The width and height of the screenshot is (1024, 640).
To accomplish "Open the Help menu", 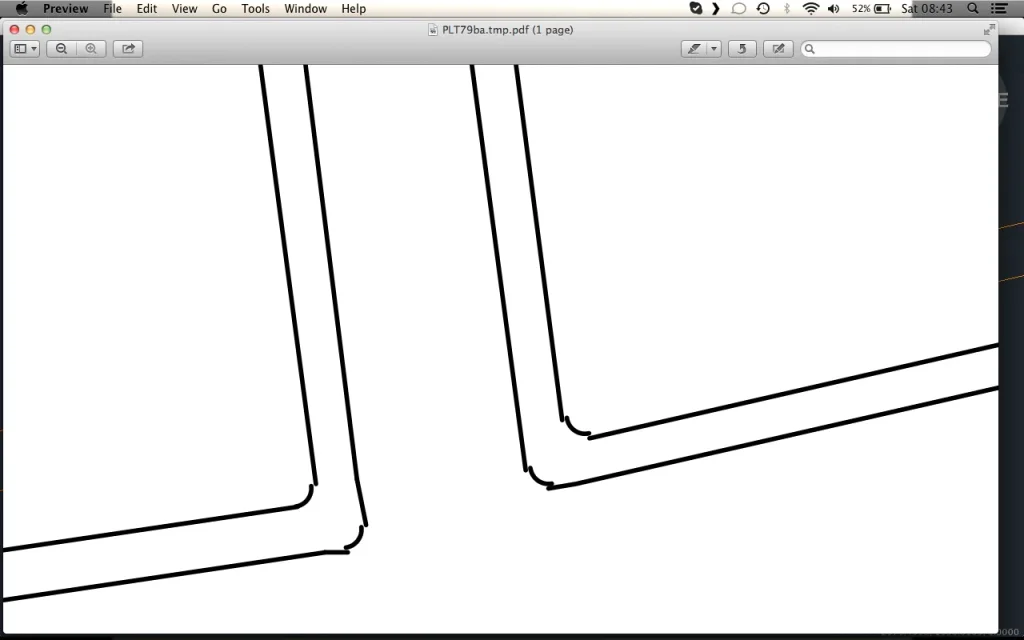I will (353, 8).
